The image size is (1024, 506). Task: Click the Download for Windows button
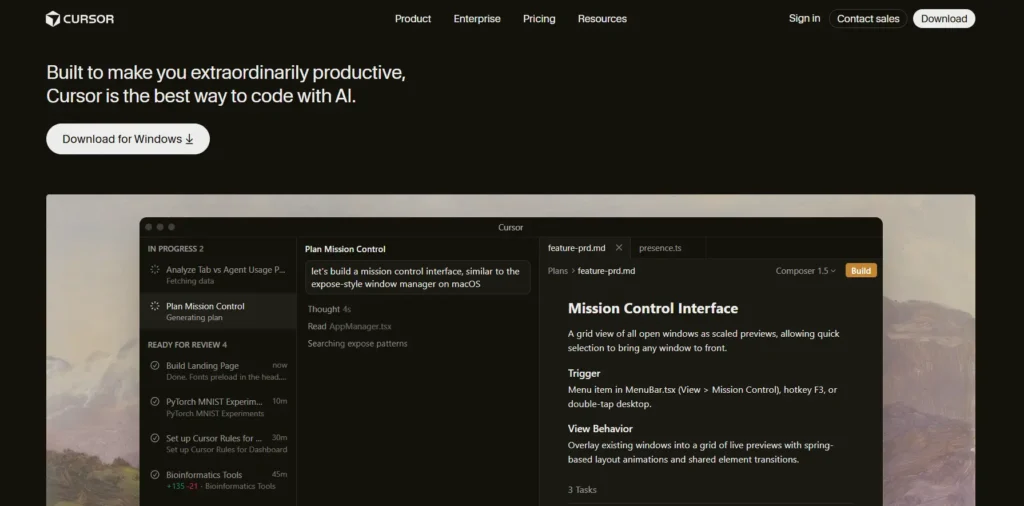(x=128, y=139)
